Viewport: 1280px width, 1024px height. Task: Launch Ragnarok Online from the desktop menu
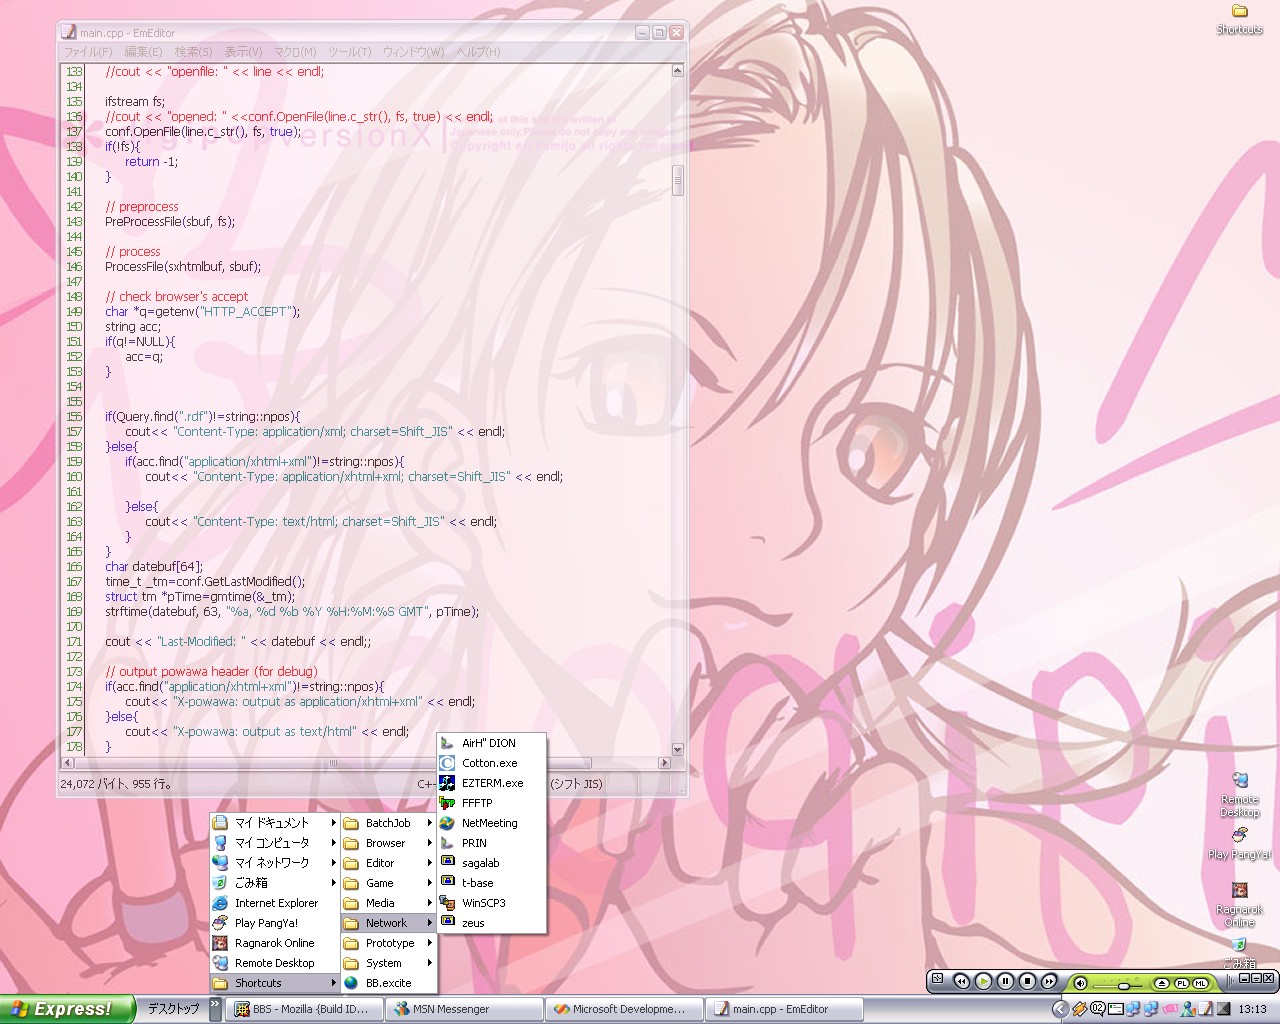tap(274, 943)
